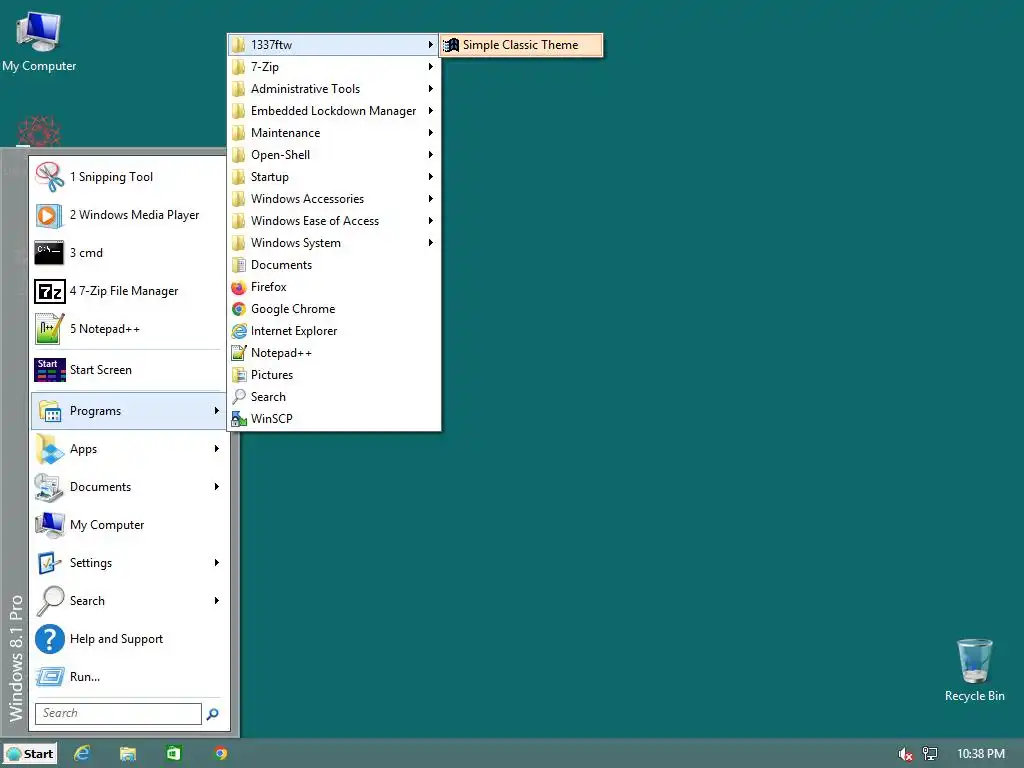
Task: Click the Maintenance label text
Action: (x=285, y=133)
